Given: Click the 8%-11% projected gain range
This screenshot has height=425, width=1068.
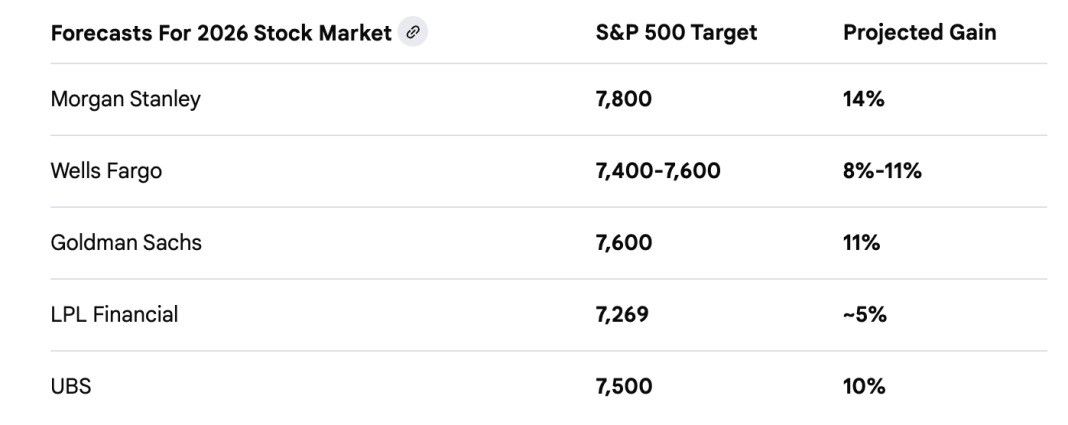Looking at the screenshot, I should click(882, 171).
